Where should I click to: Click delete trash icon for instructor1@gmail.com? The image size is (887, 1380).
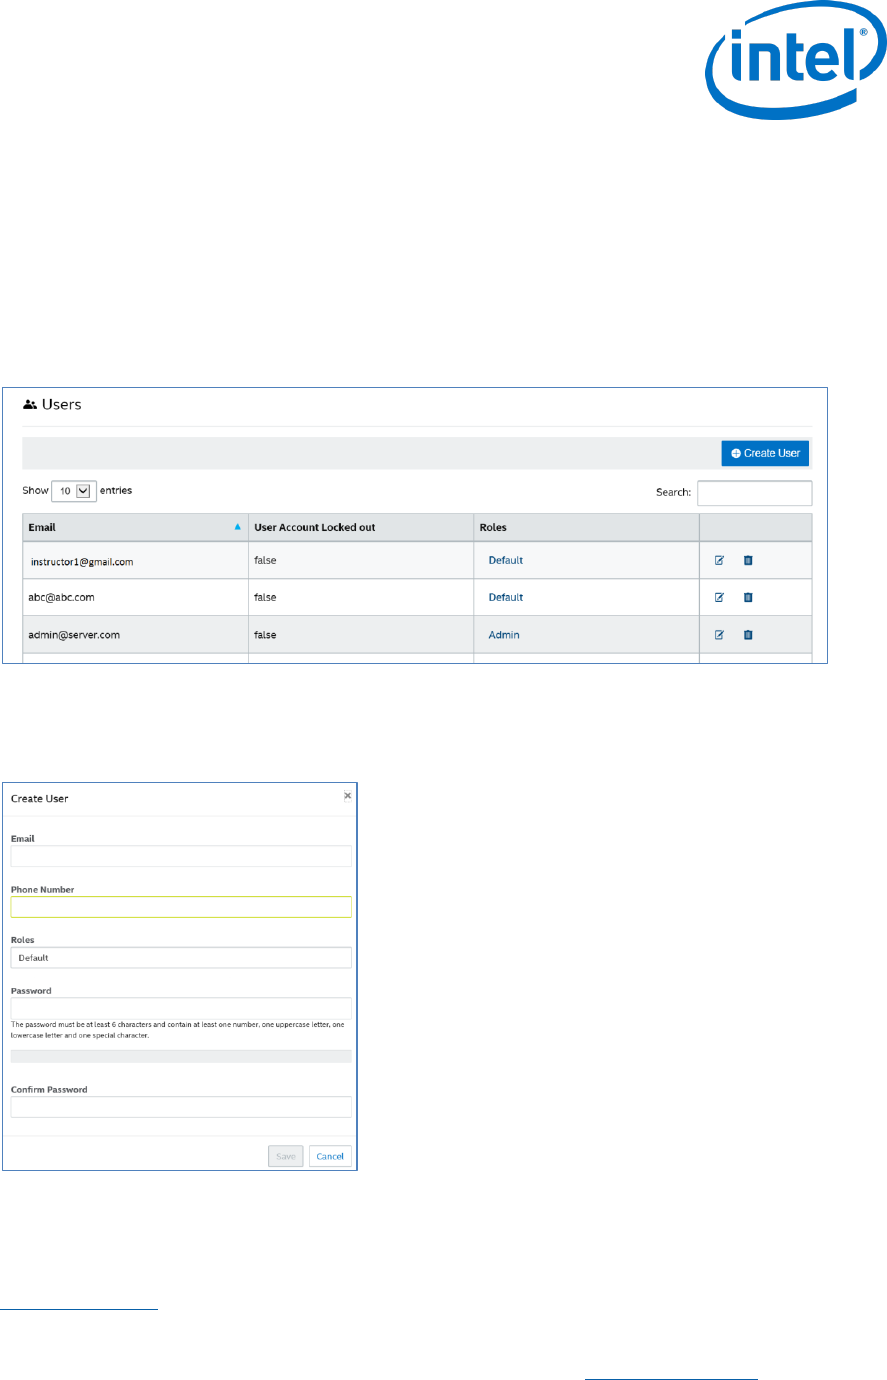coord(748,560)
